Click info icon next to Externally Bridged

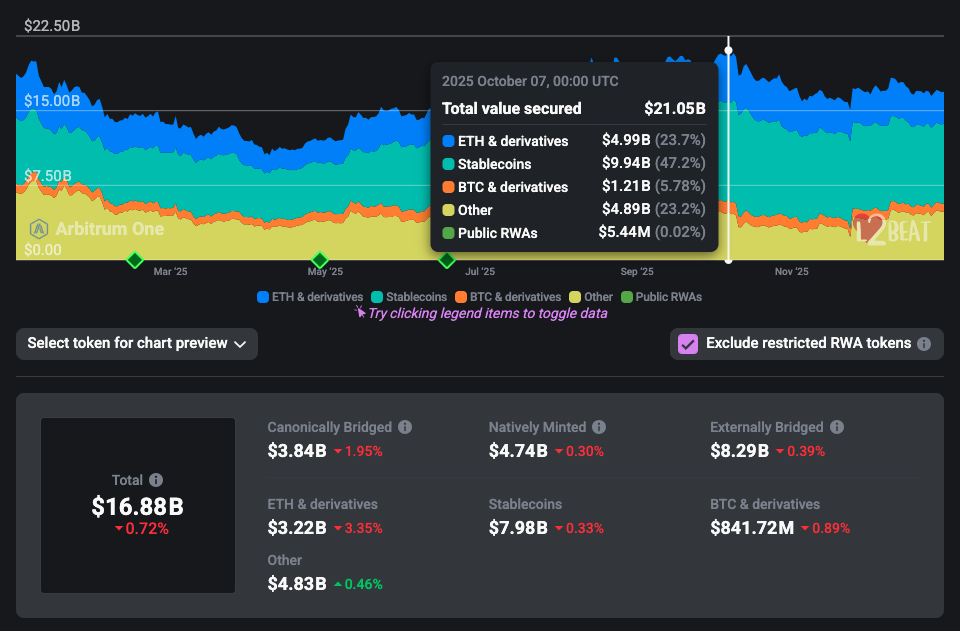[x=837, y=427]
